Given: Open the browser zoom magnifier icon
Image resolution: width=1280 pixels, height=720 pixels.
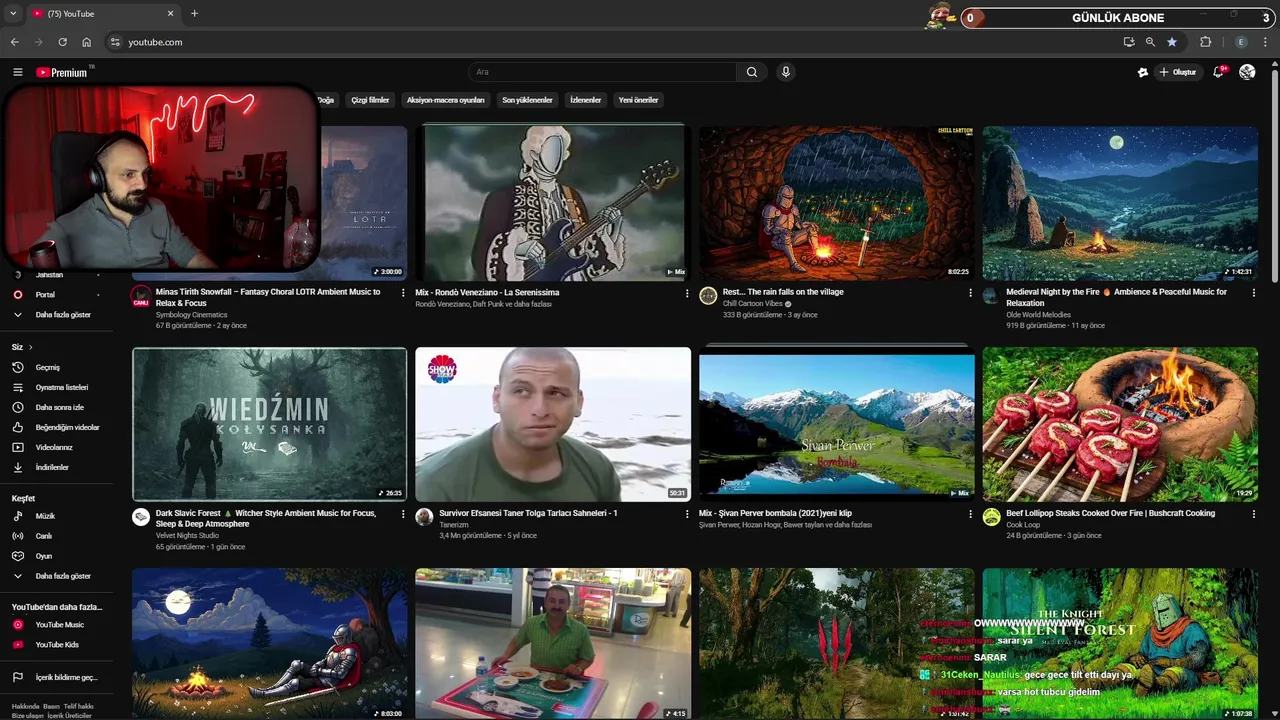Looking at the screenshot, I should coord(1150,42).
